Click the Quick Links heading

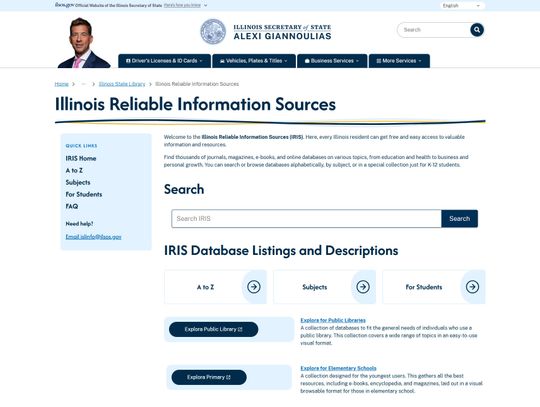[81, 146]
